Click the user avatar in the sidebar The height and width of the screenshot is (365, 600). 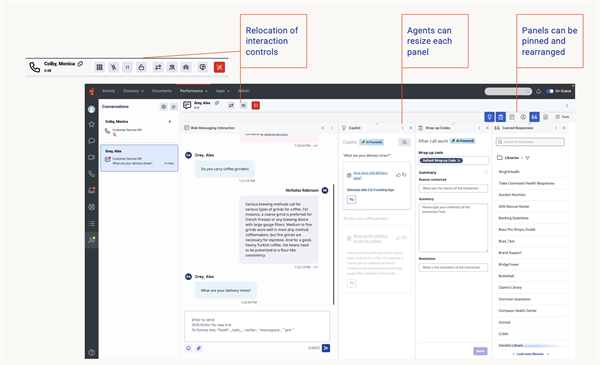[x=91, y=109]
